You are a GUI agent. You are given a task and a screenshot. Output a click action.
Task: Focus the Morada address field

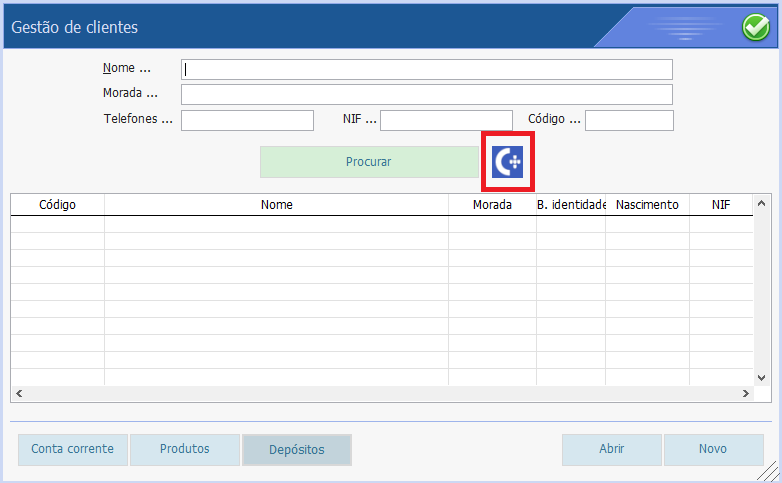[426, 95]
